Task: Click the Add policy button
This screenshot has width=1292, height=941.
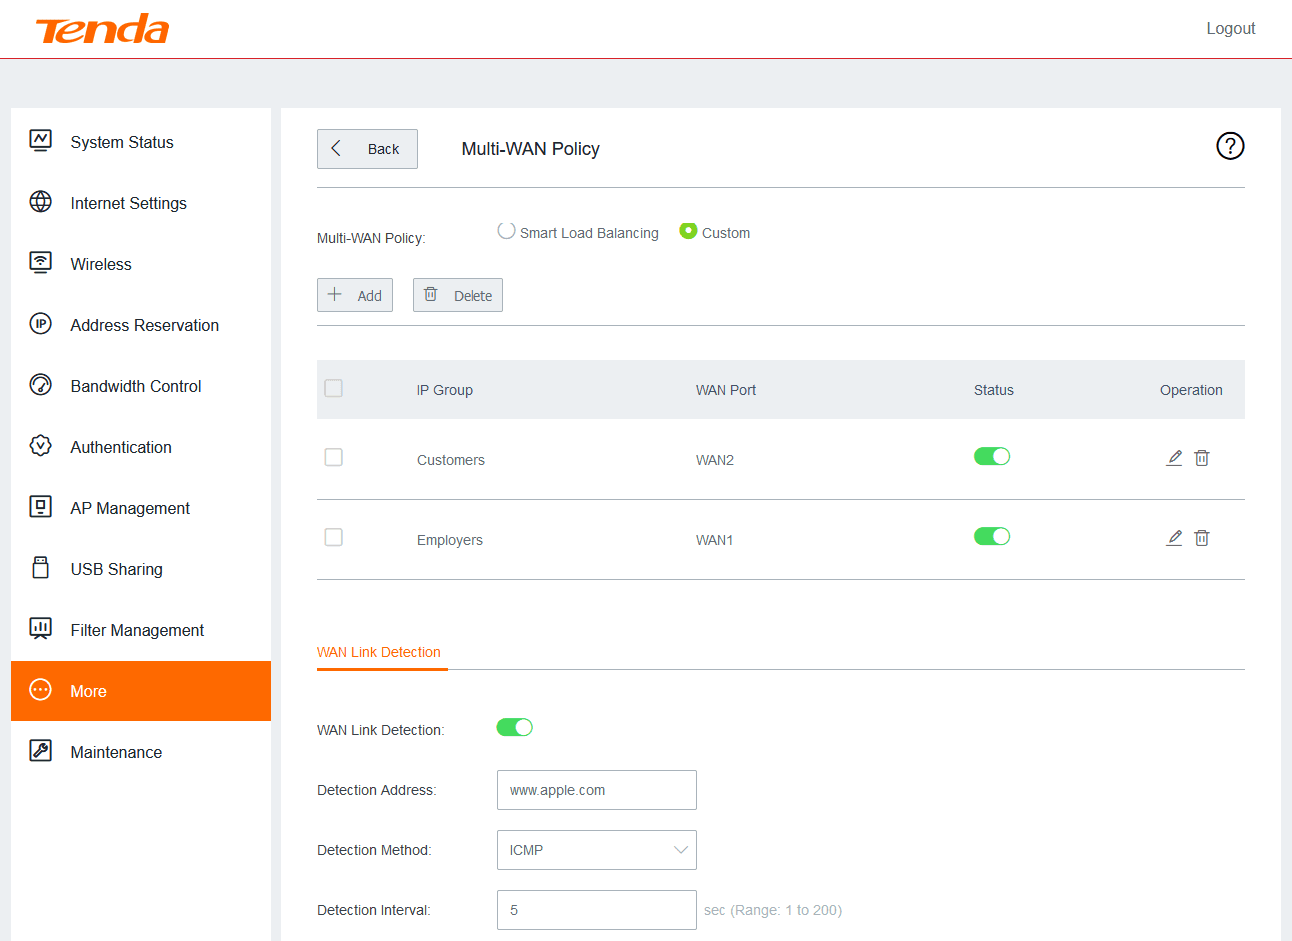Action: point(355,295)
